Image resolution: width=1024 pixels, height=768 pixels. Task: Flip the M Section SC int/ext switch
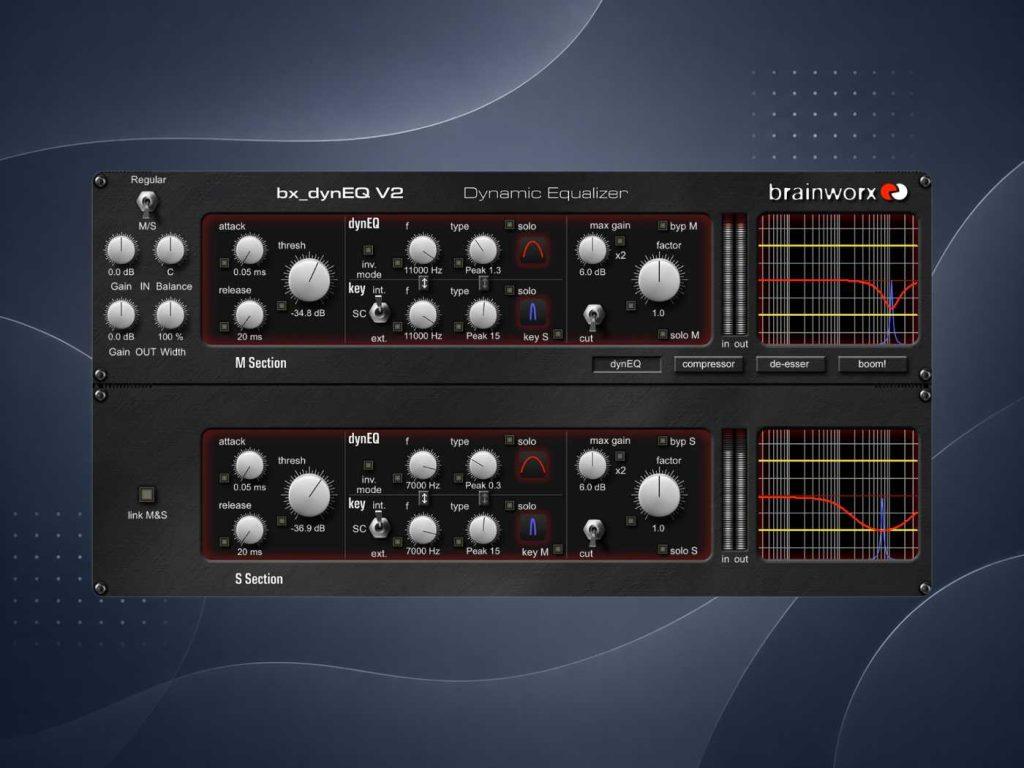tap(379, 311)
